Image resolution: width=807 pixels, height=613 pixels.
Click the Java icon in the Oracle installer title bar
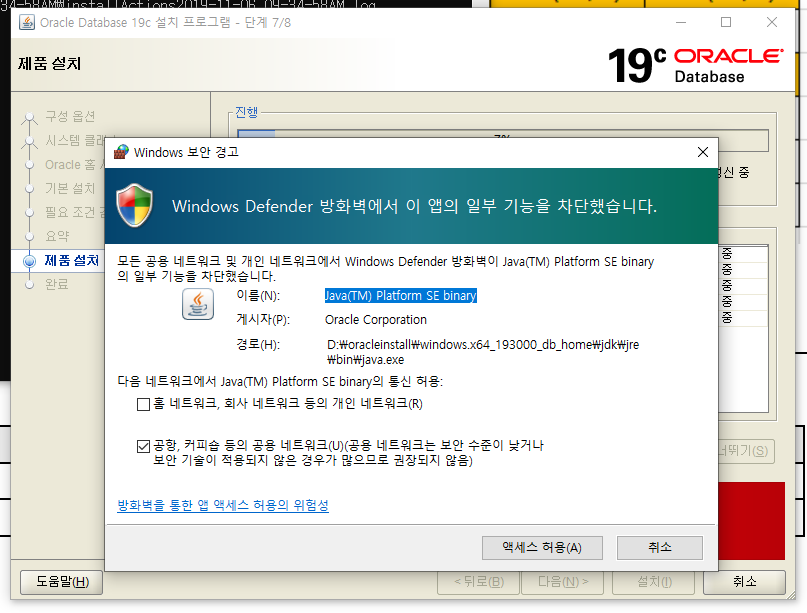tap(27, 23)
